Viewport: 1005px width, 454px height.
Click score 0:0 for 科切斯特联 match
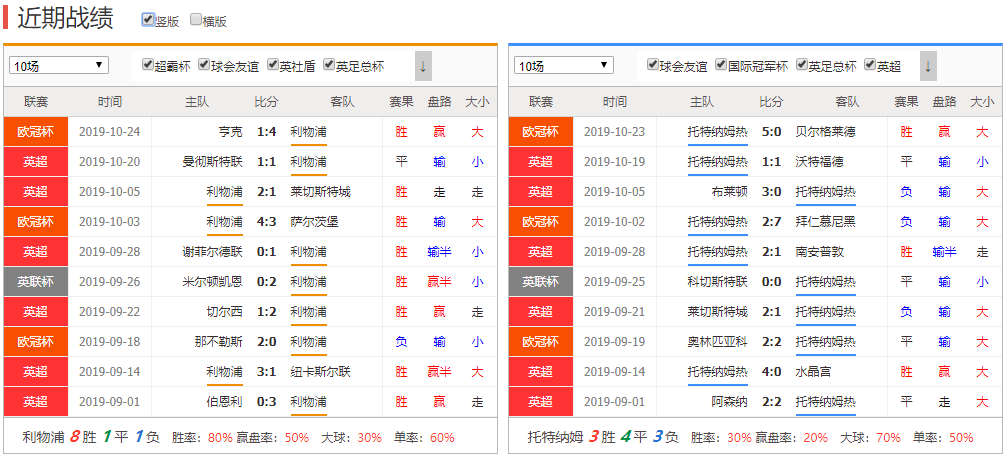coord(771,282)
